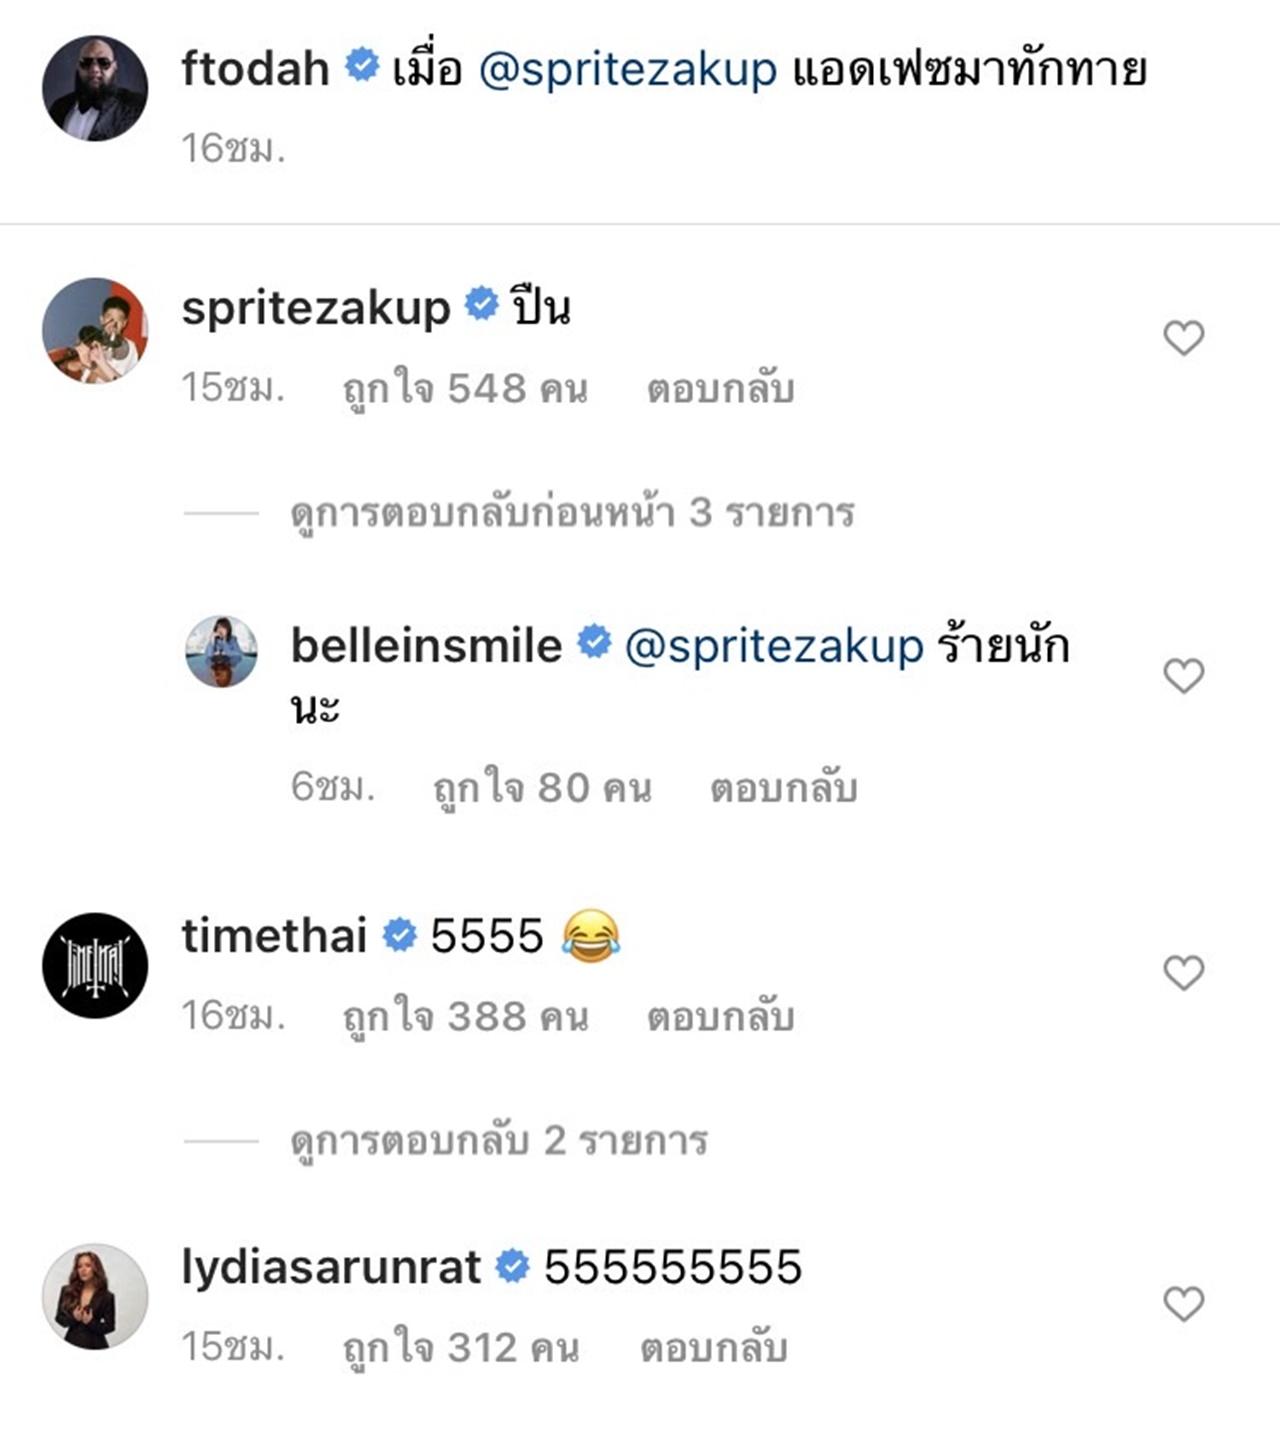Heart the lydiasarunrat comment
The width and height of the screenshot is (1280, 1444).
(1183, 1304)
